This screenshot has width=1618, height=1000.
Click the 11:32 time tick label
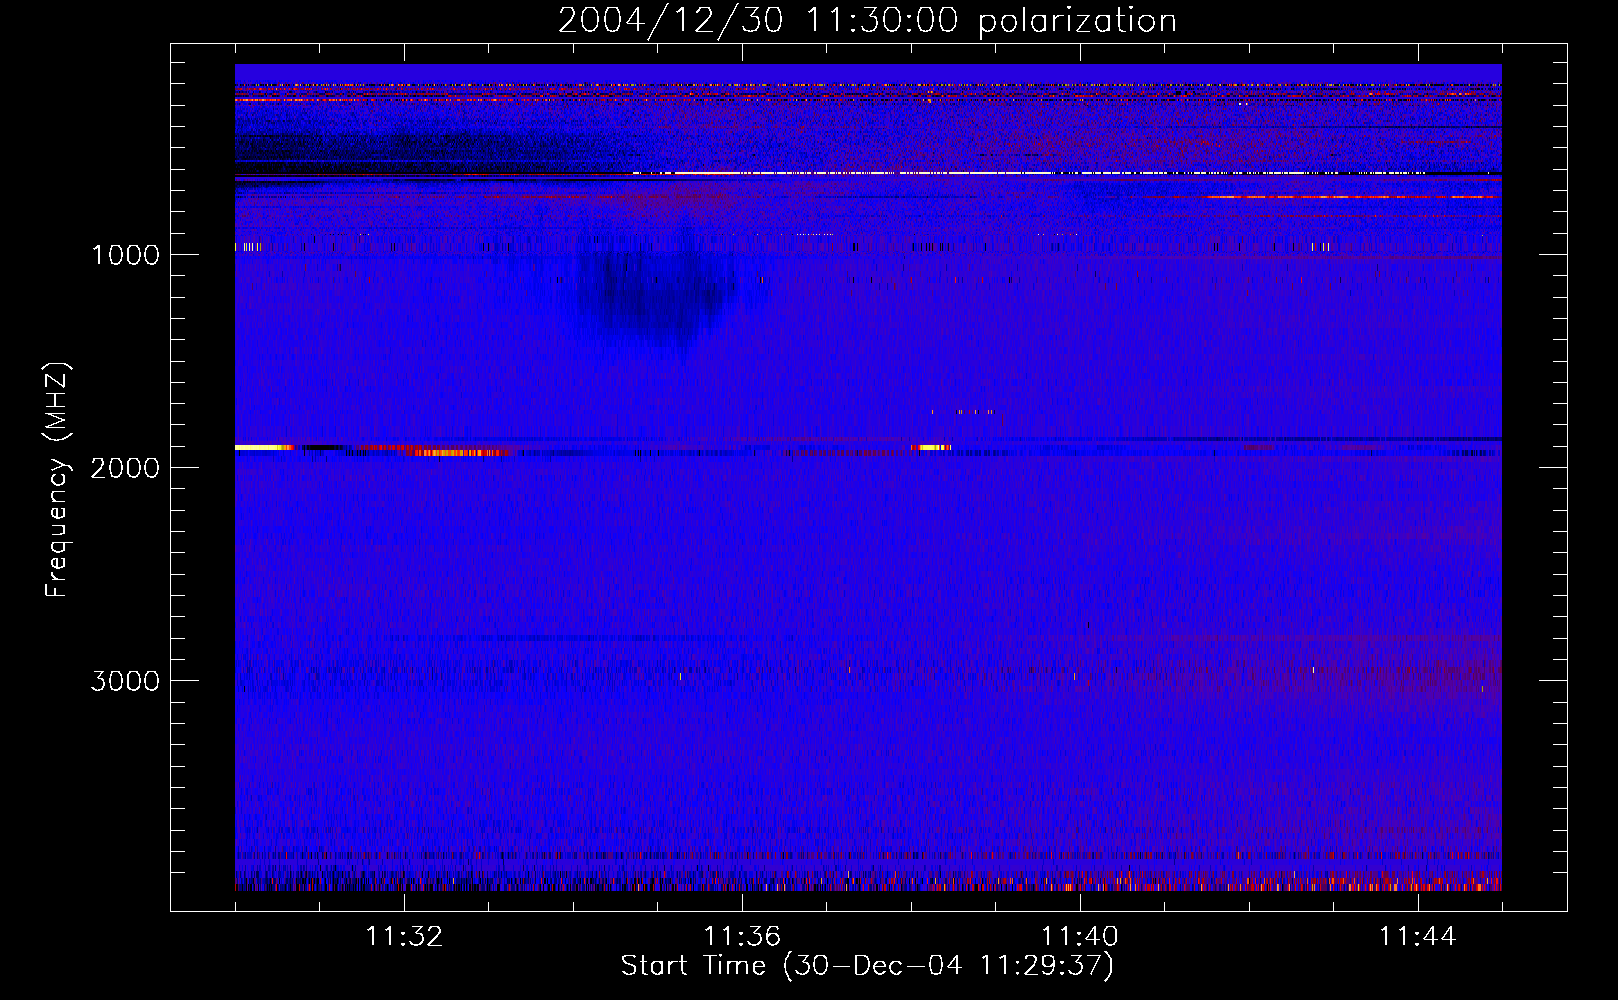coord(404,937)
